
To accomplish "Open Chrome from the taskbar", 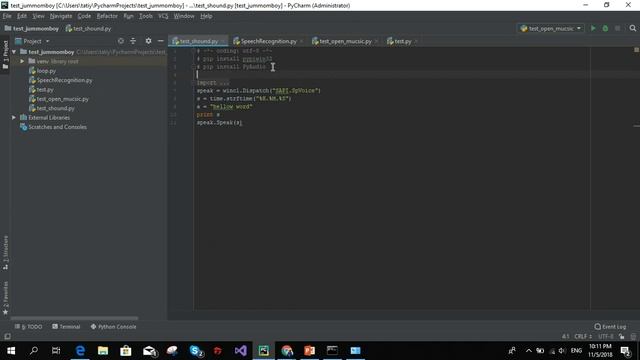I will 287,351.
